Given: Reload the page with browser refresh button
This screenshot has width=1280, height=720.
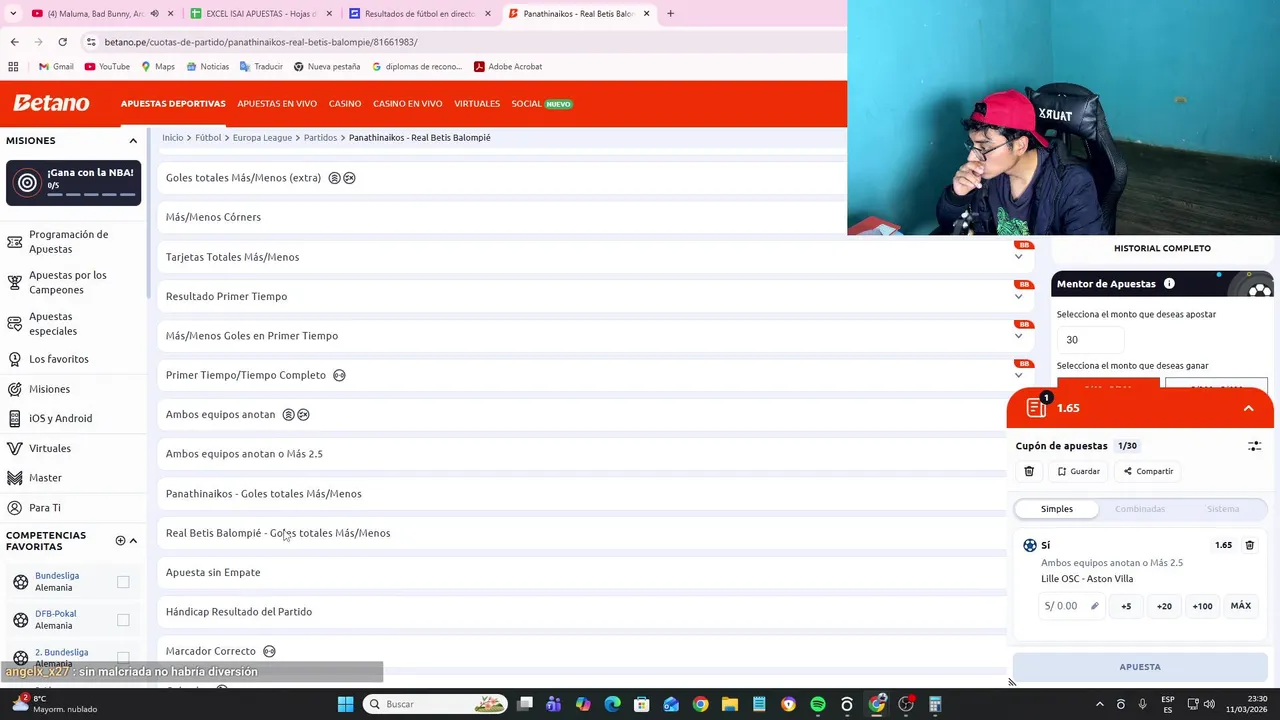Looking at the screenshot, I should tap(62, 42).
